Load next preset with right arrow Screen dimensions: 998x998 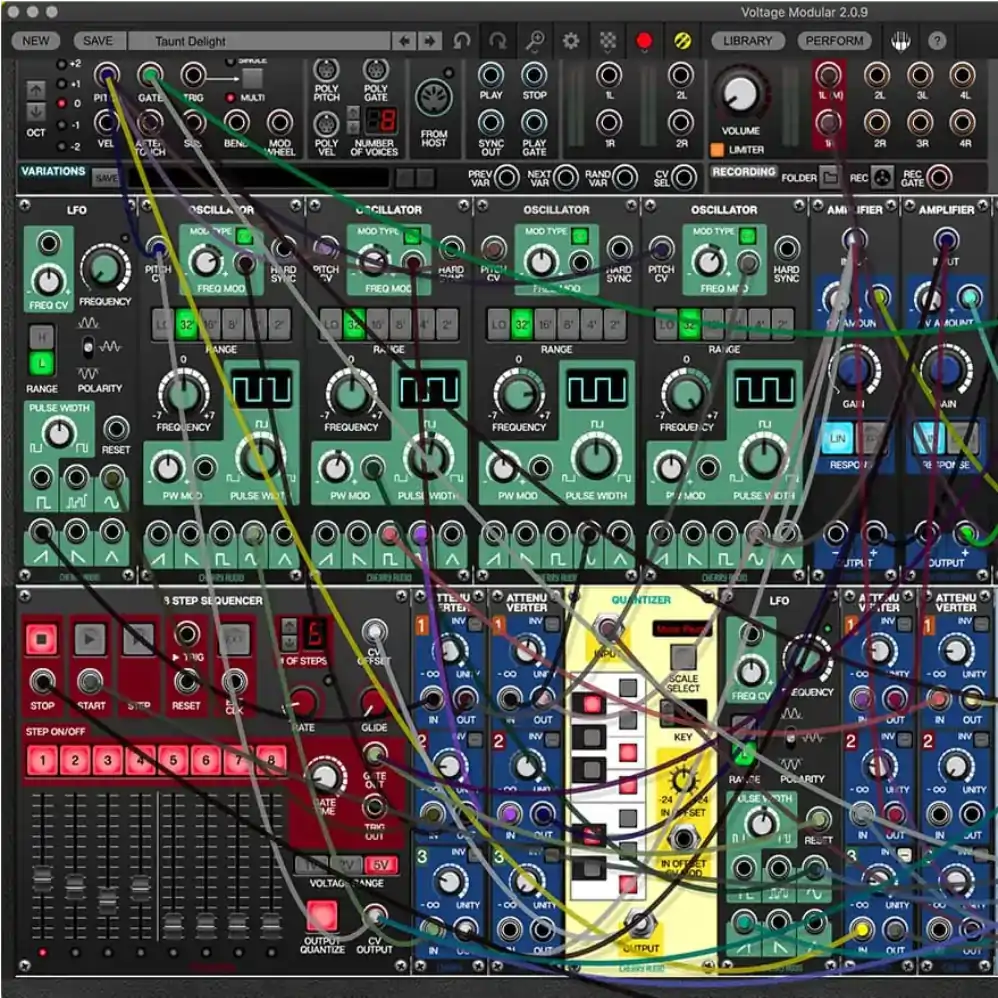coord(430,41)
